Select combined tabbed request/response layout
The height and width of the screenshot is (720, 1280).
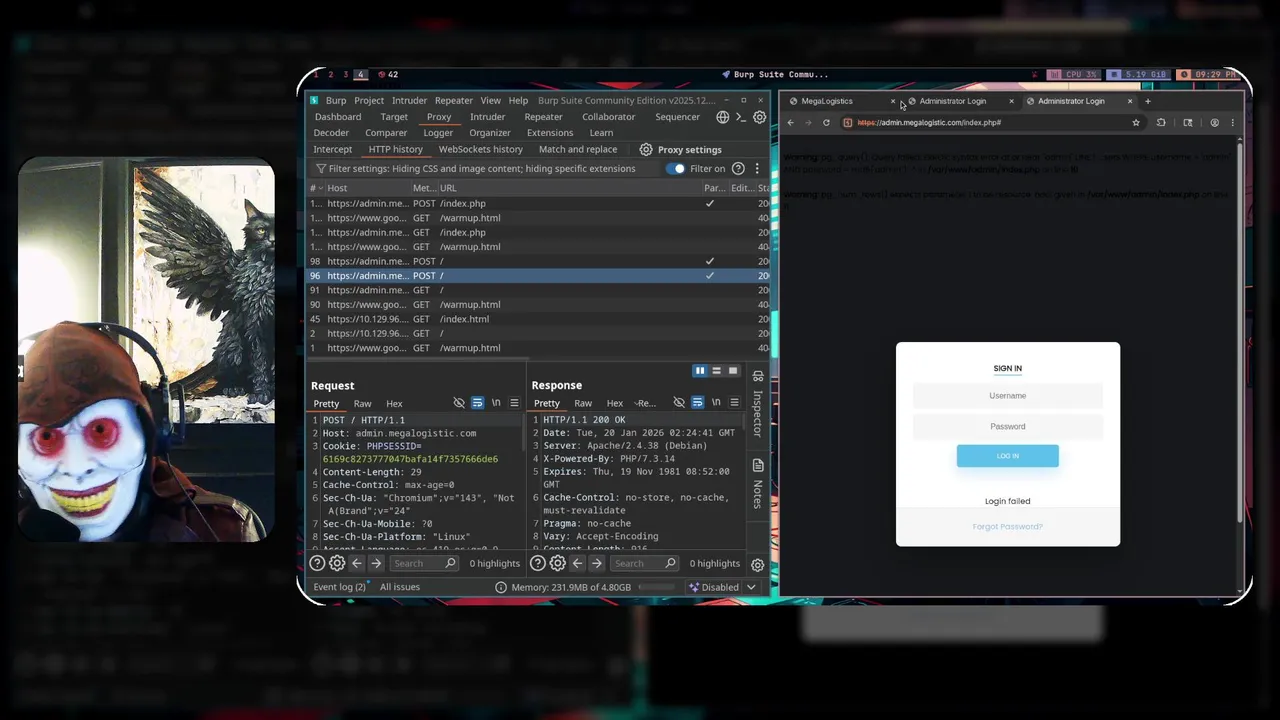click(x=732, y=371)
